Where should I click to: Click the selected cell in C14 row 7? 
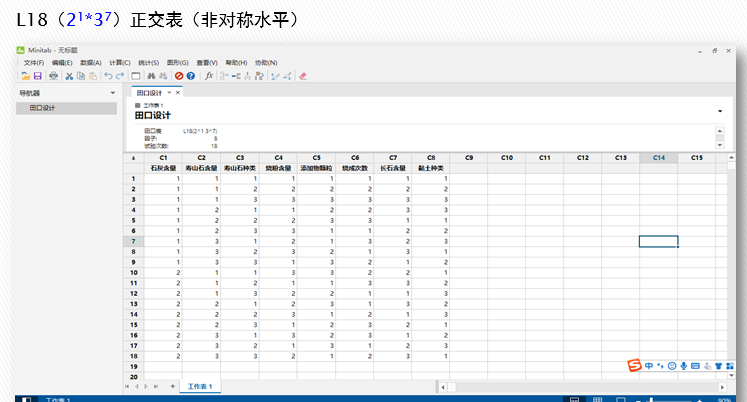coord(658,241)
